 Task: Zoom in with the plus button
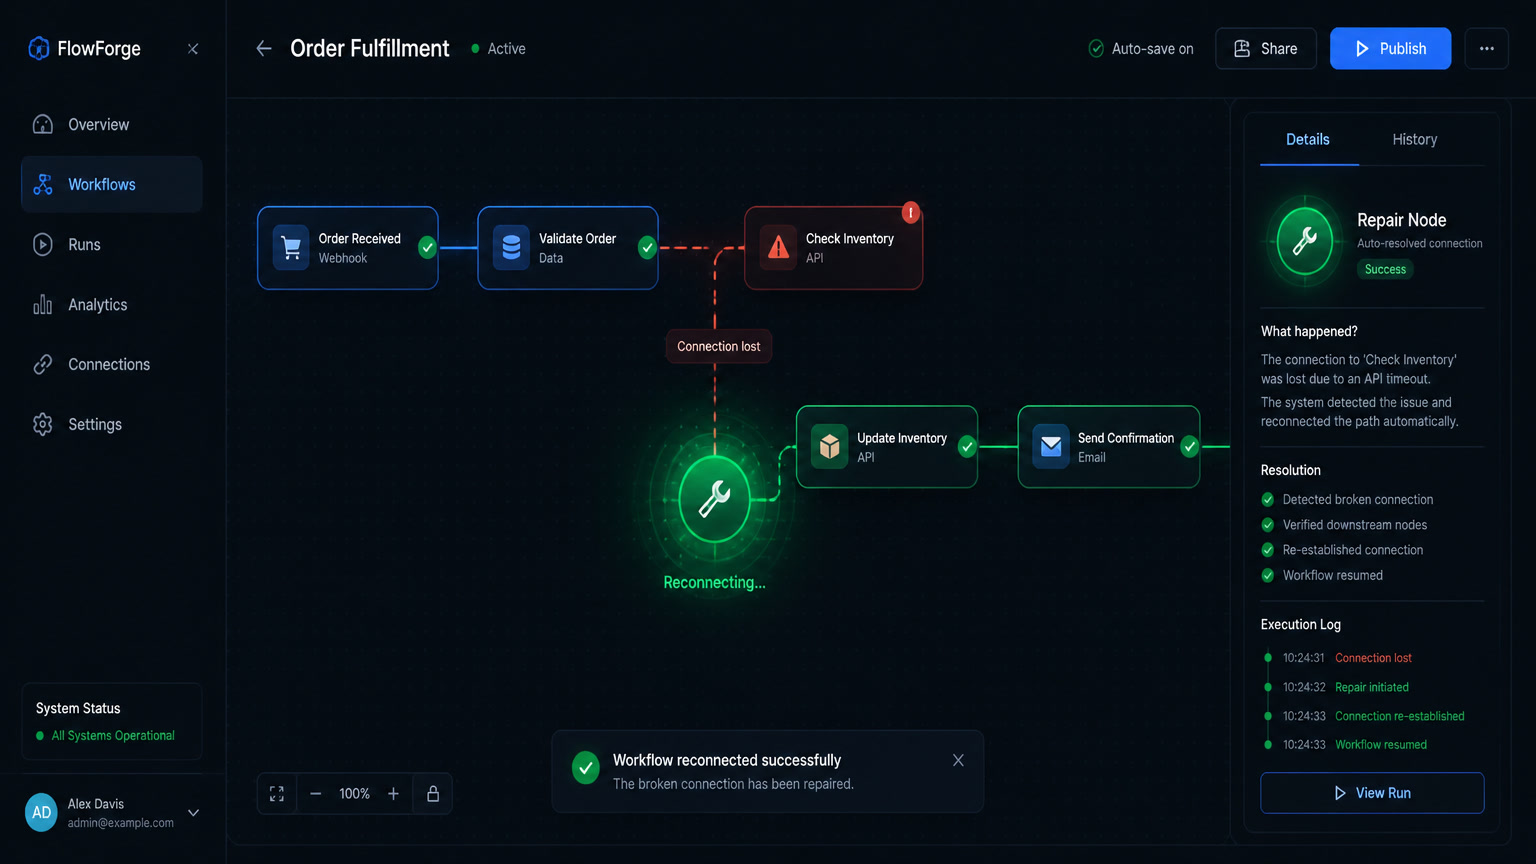394,794
